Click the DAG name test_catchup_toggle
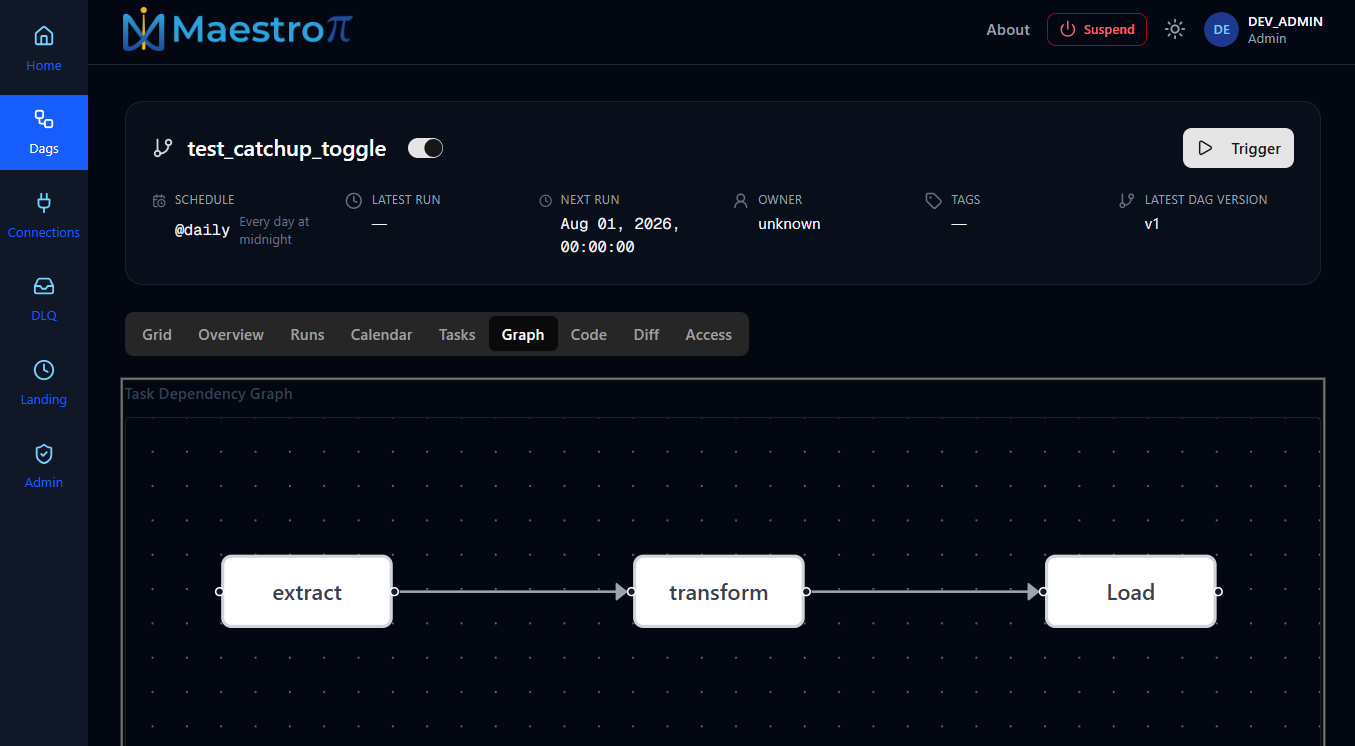 (x=287, y=148)
